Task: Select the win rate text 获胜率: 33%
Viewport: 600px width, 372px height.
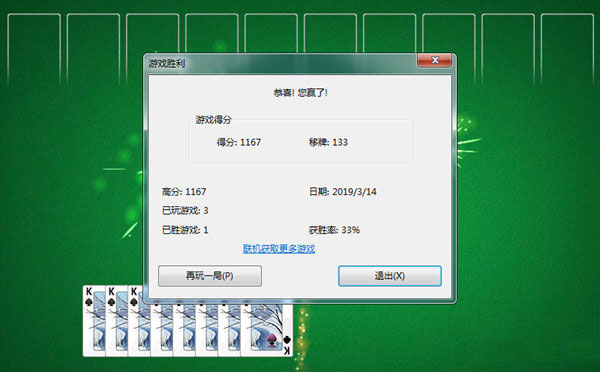Action: [334, 230]
